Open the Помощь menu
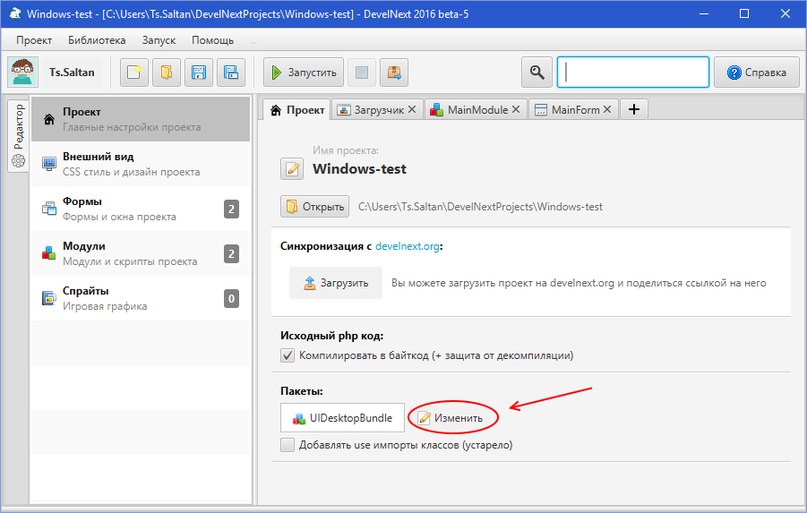This screenshot has height=513, width=807. click(213, 40)
